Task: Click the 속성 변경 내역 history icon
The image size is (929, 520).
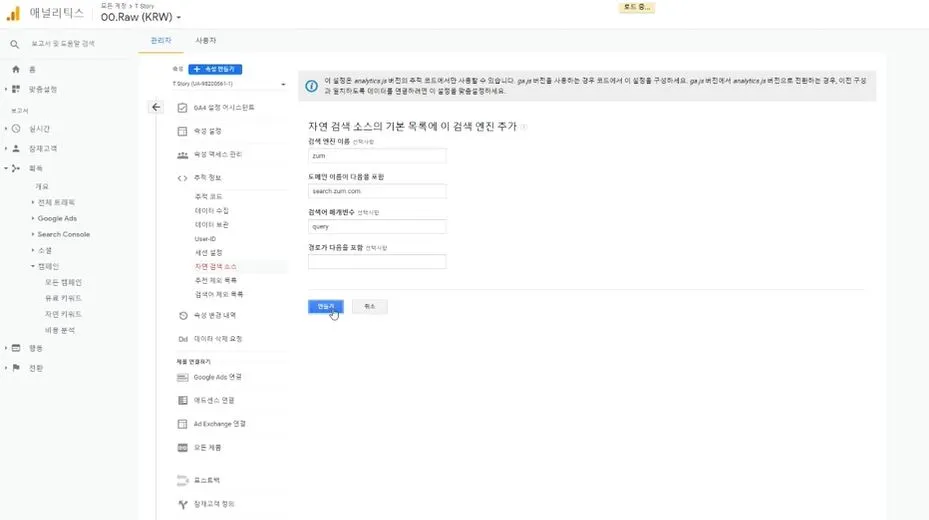Action: coord(183,316)
